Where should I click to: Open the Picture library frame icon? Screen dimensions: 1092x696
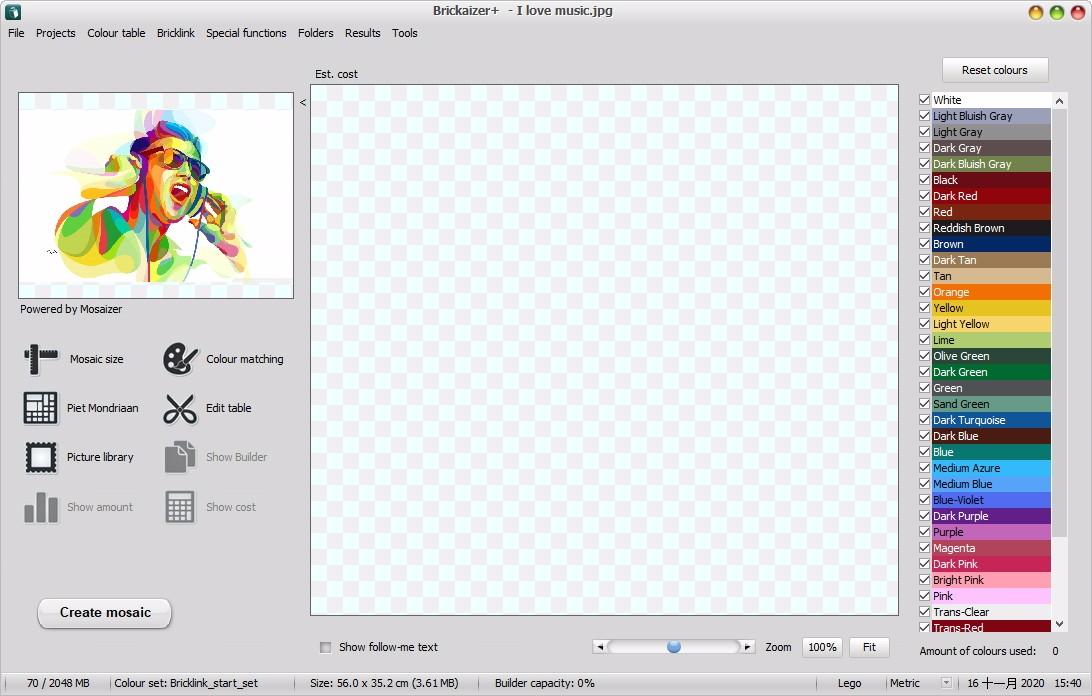coord(40,458)
